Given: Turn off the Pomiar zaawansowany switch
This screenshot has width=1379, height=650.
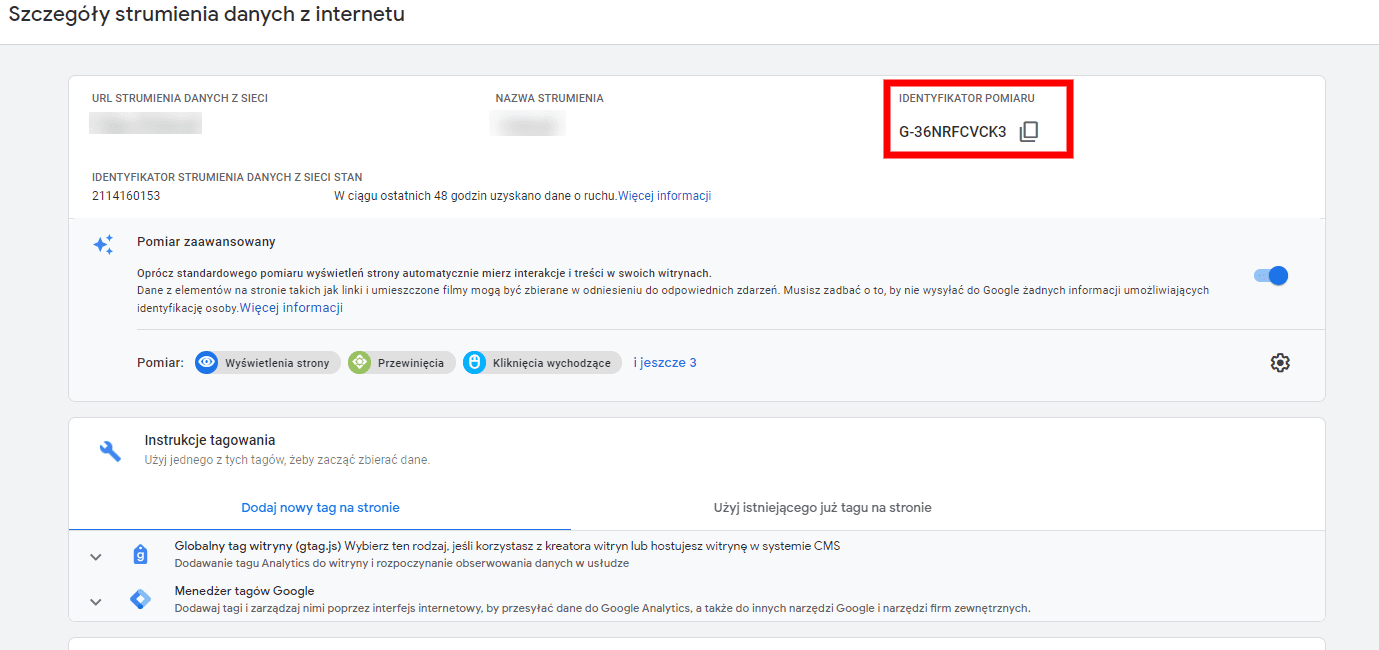Looking at the screenshot, I should (x=1271, y=276).
